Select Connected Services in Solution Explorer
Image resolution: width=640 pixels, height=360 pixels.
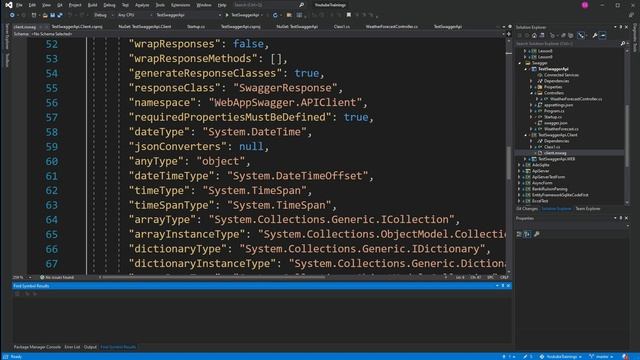pyautogui.click(x=561, y=75)
